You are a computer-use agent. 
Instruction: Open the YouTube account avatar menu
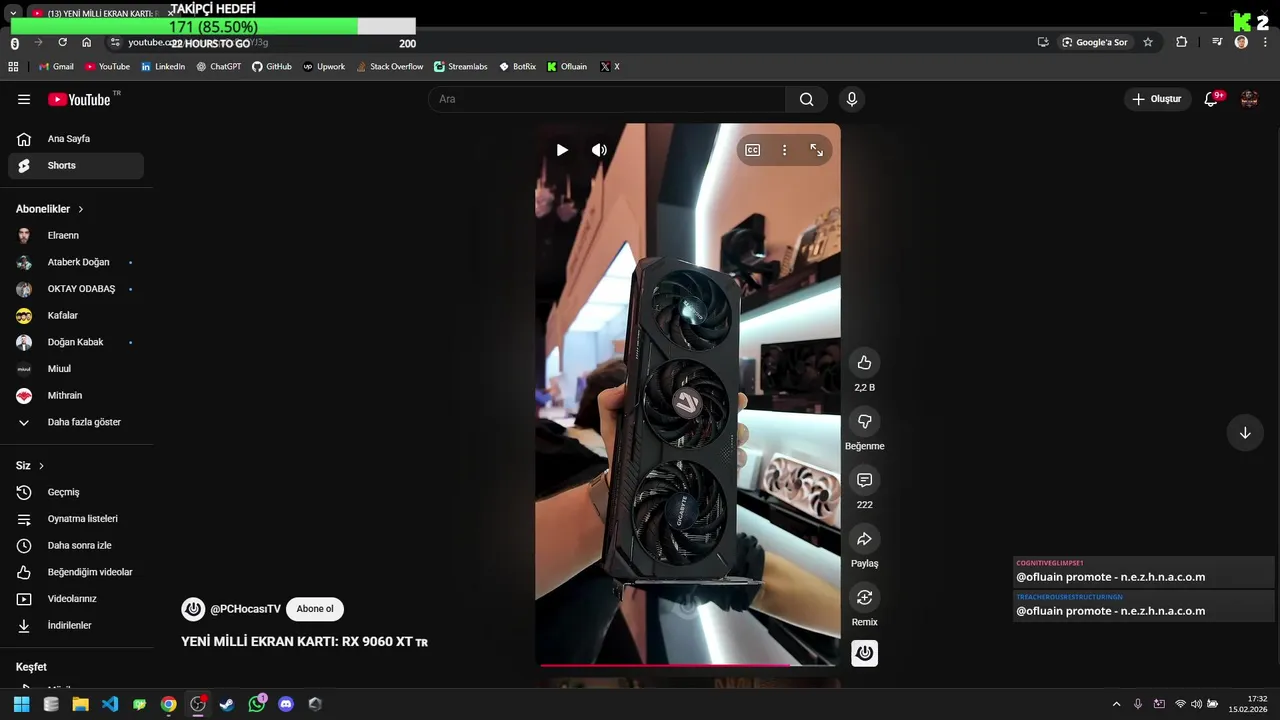pos(1249,99)
